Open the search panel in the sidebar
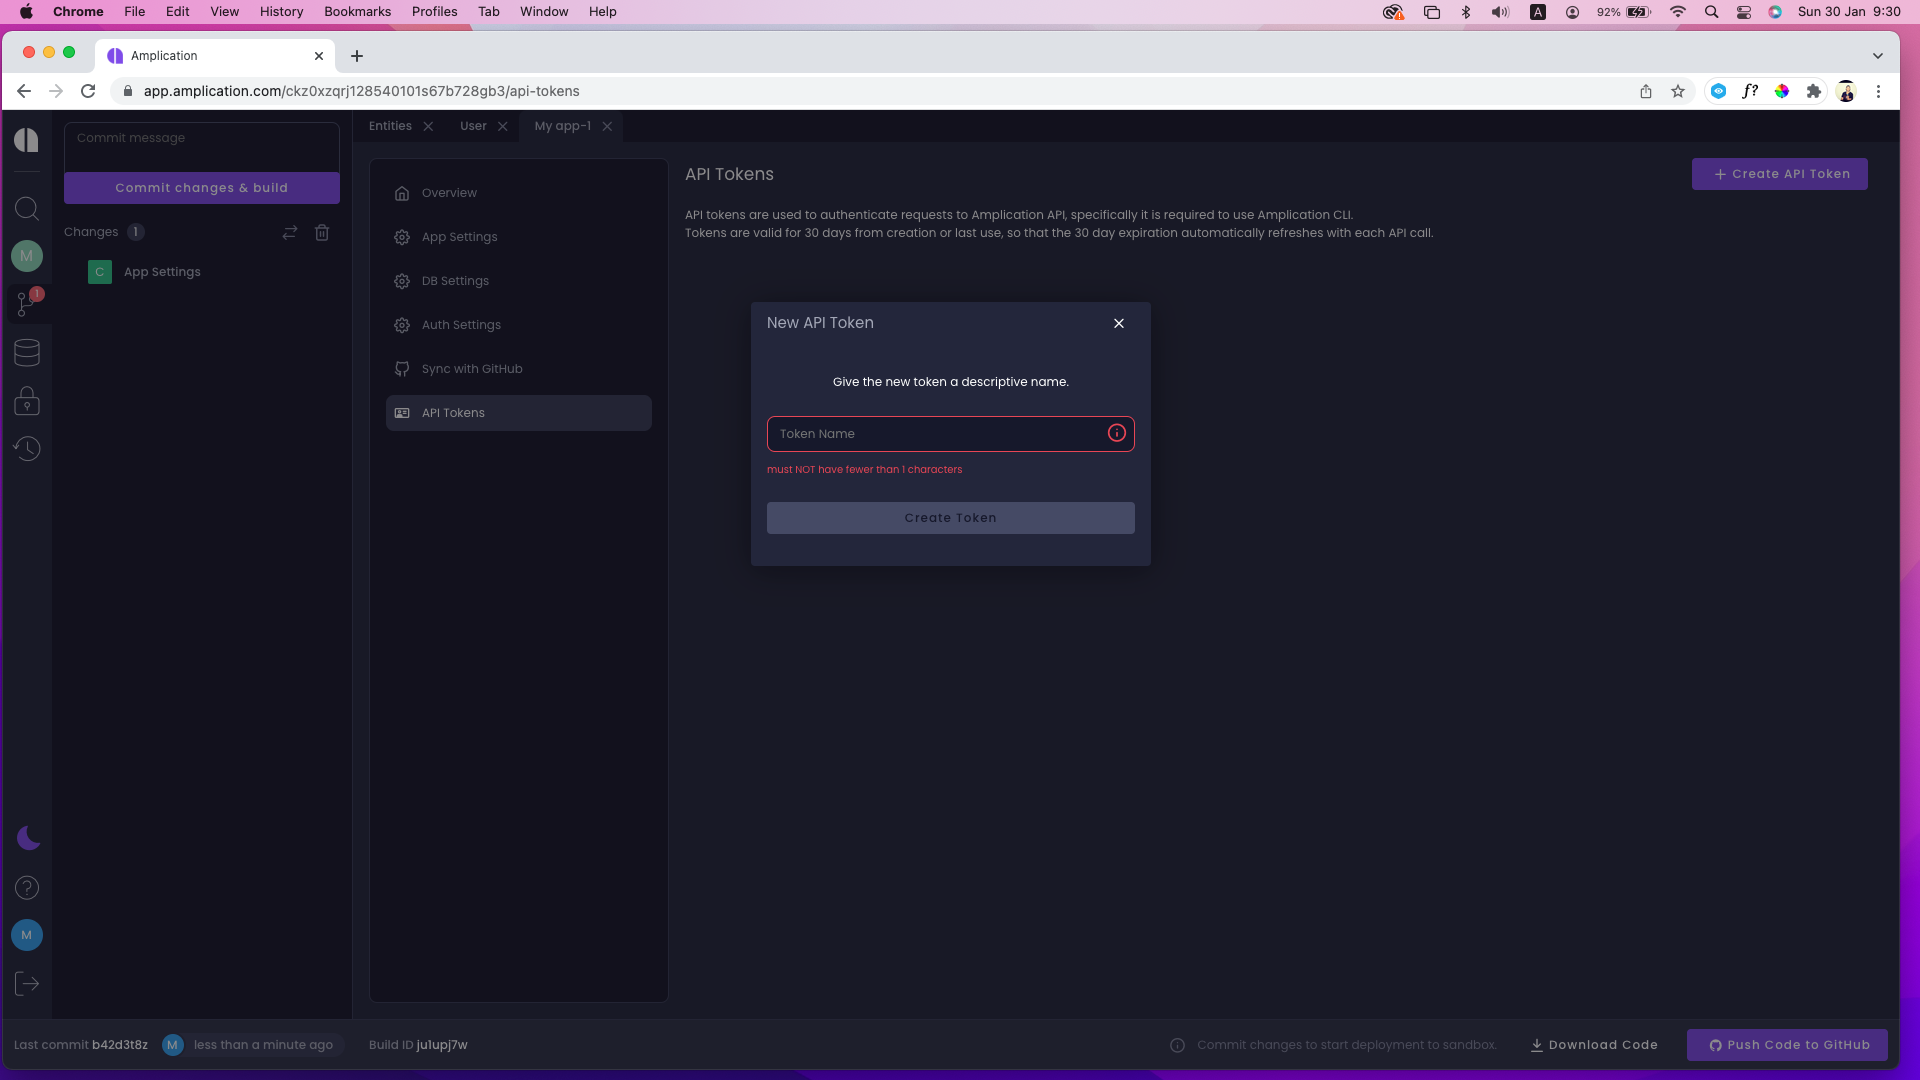Viewport: 1920px width, 1080px height. pos(27,208)
